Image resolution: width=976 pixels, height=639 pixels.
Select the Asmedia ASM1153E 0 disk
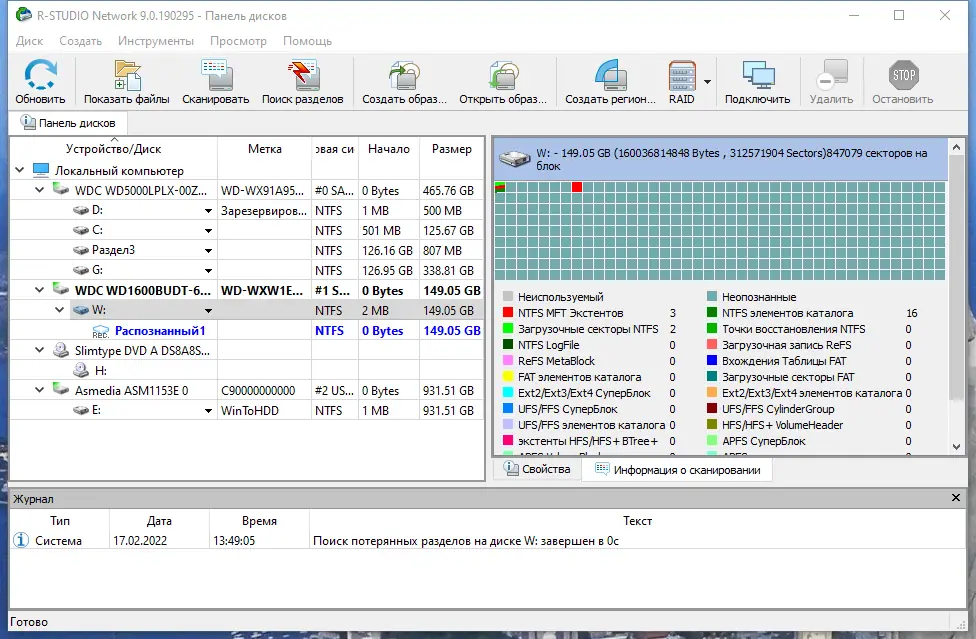131,391
